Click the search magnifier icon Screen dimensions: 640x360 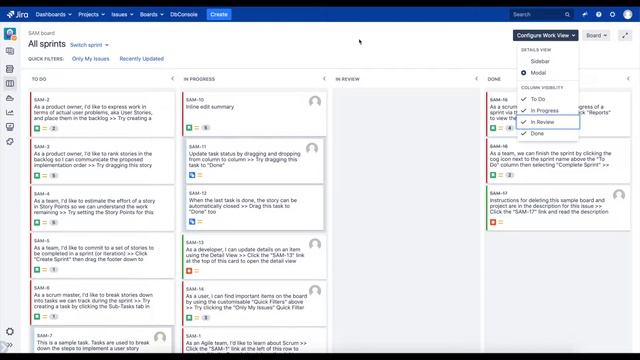click(x=567, y=14)
